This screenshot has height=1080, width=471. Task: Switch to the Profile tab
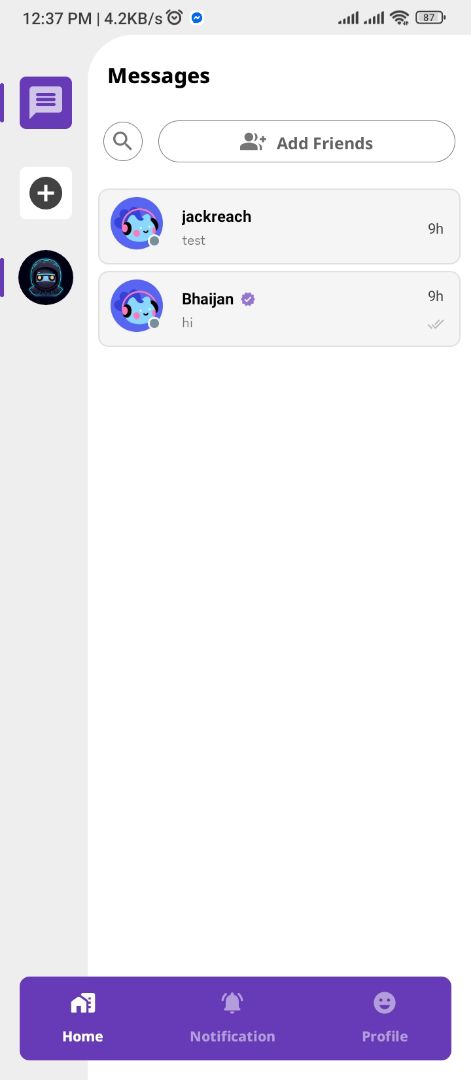click(385, 1018)
